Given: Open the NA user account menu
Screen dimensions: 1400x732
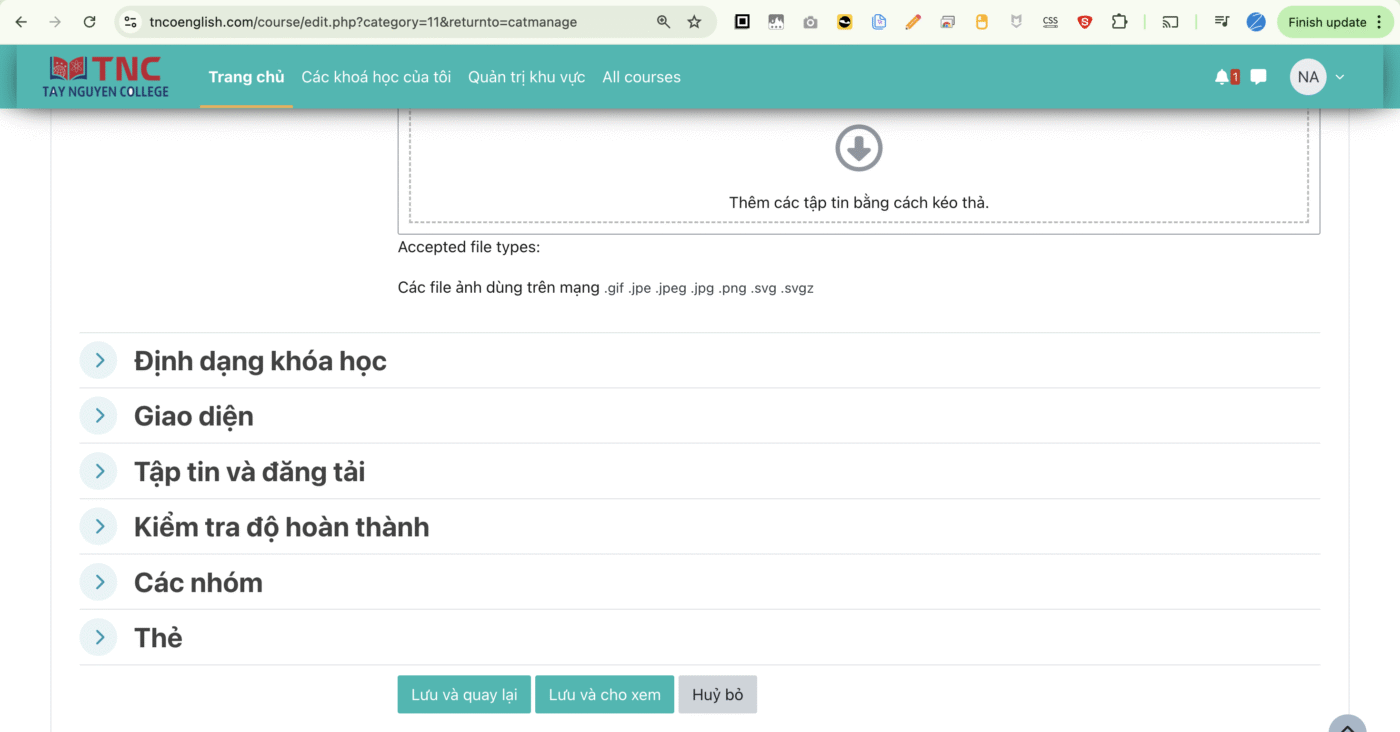Looking at the screenshot, I should click(1317, 77).
